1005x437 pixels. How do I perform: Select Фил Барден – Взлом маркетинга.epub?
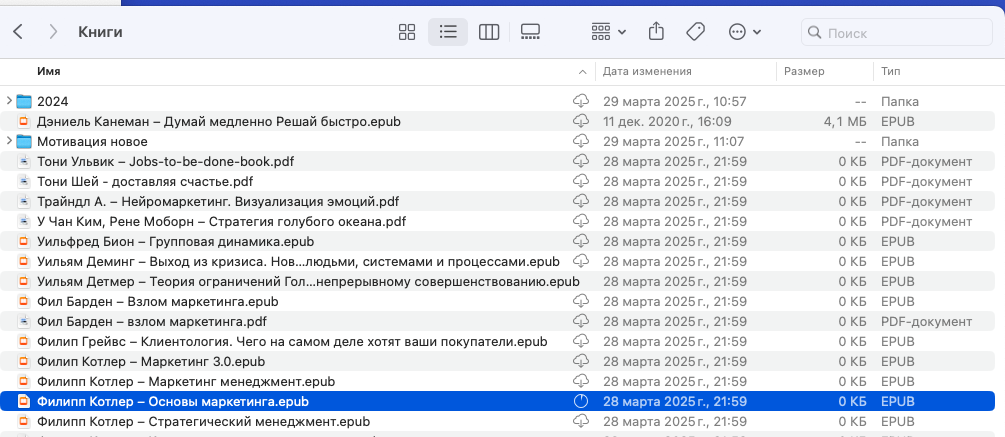pos(157,301)
